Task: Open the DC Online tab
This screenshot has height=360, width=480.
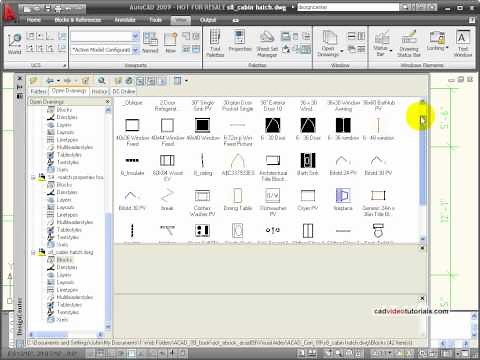Action: [124, 91]
